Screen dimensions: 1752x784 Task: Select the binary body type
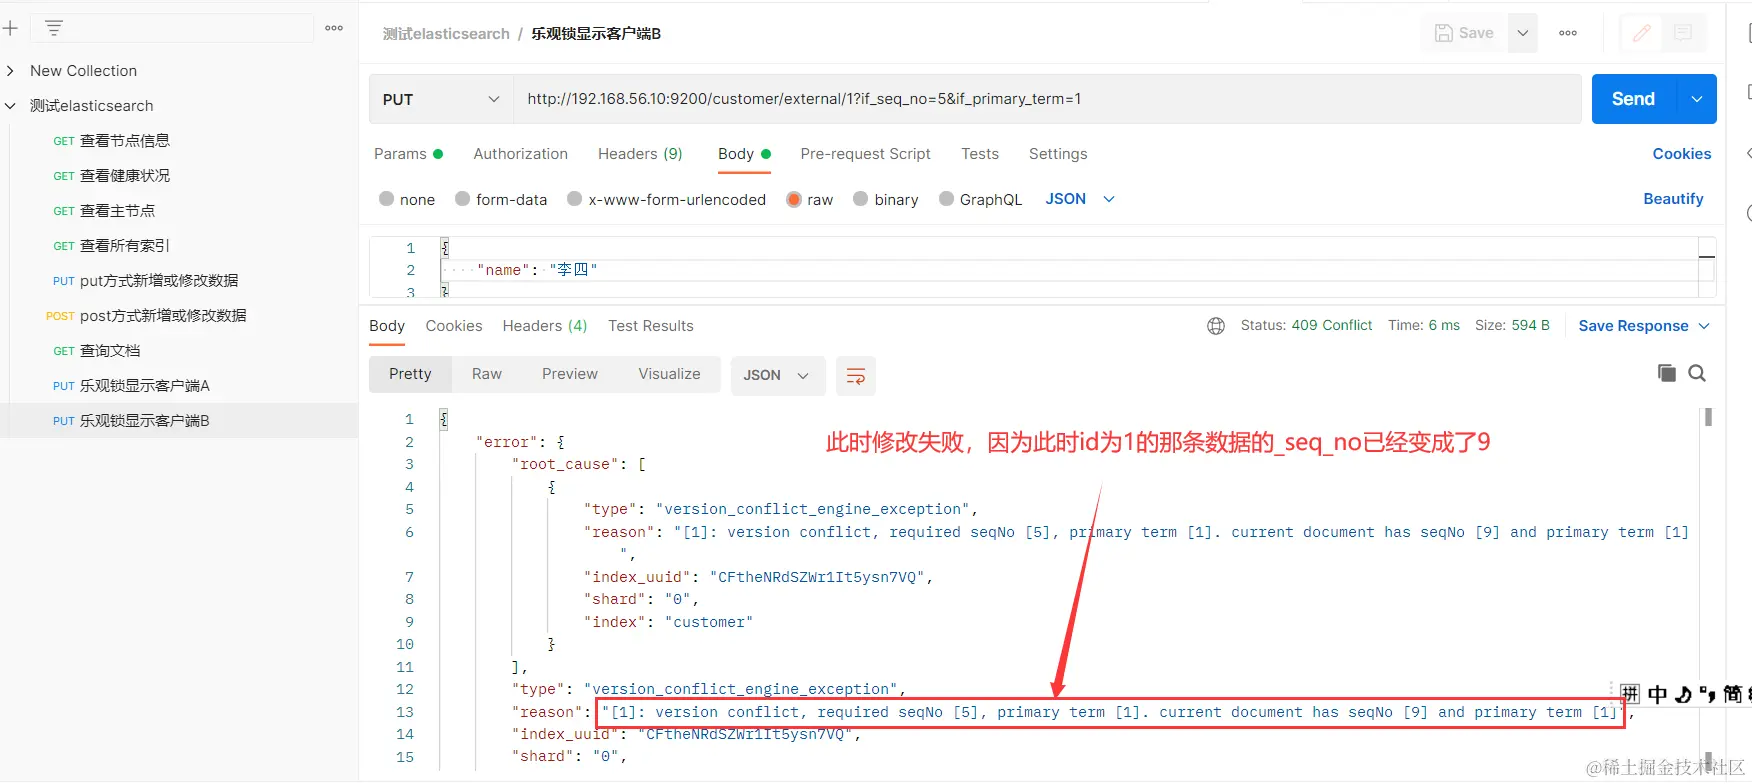coord(885,199)
